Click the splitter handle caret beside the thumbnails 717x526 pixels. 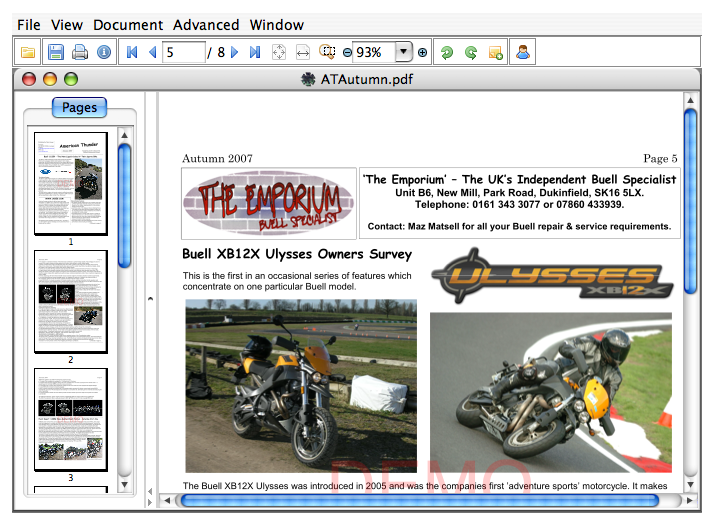[150, 299]
